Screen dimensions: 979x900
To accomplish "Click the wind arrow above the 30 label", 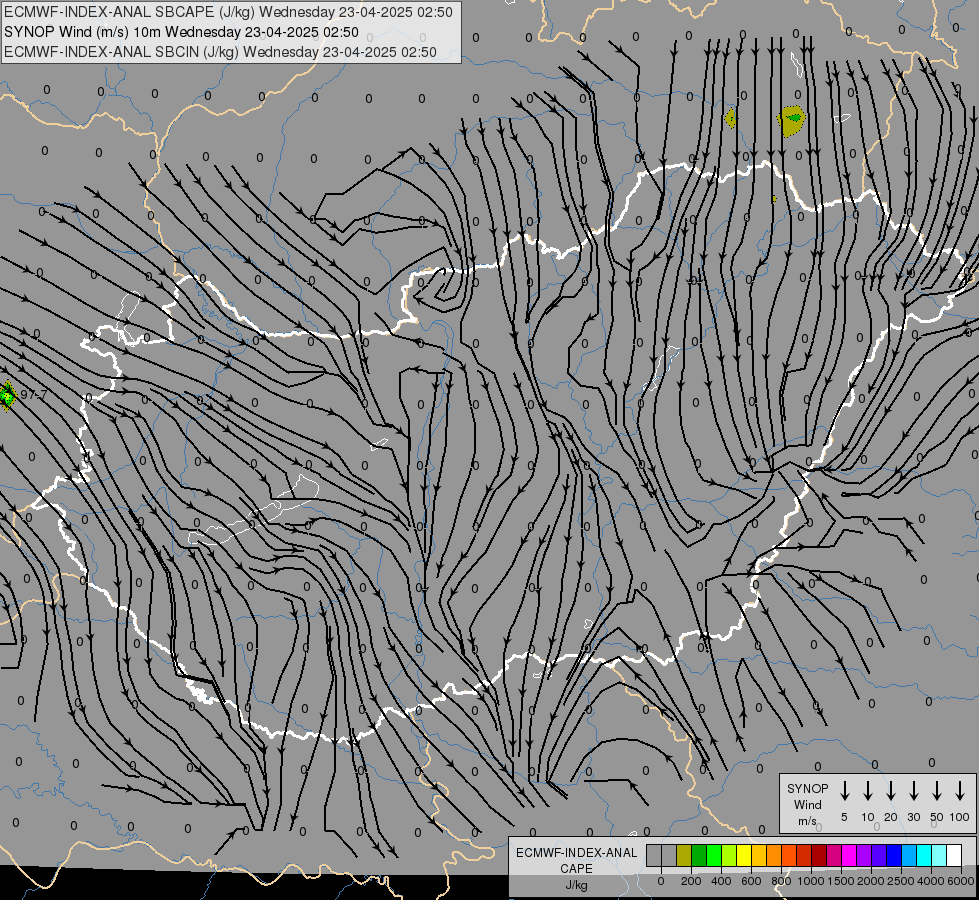I will point(913,790).
